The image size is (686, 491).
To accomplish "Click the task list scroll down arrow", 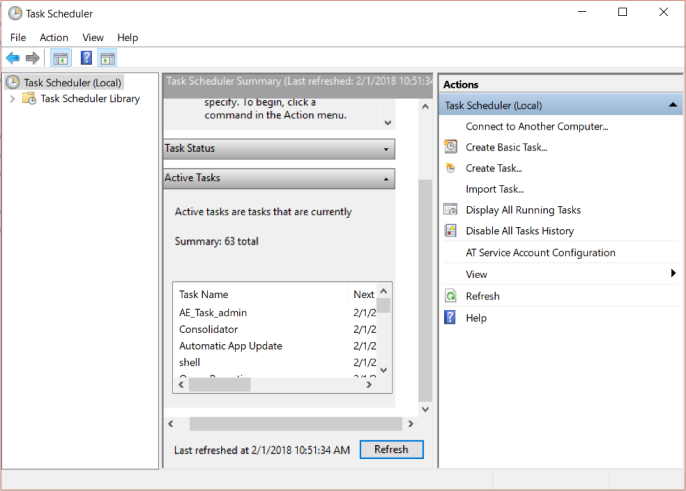I will [x=384, y=370].
